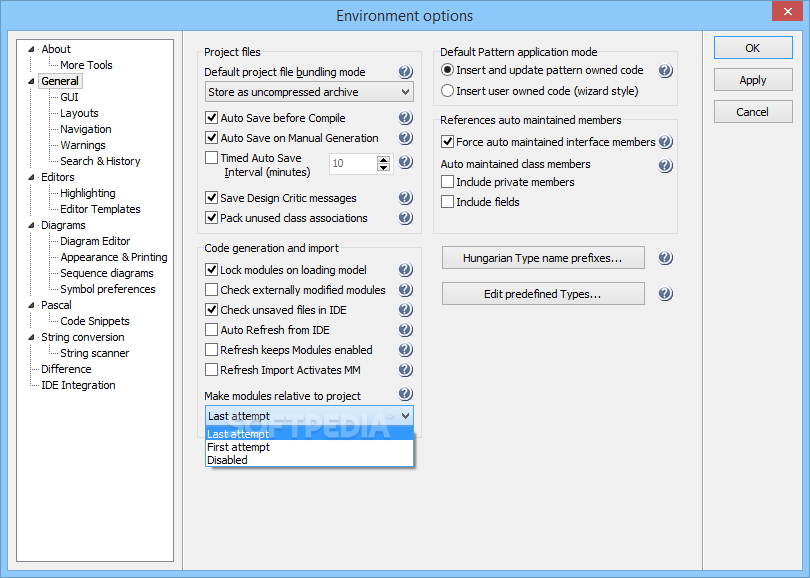The height and width of the screenshot is (578, 810).
Task: Show help for Lock modules on loading model
Action: pos(406,270)
